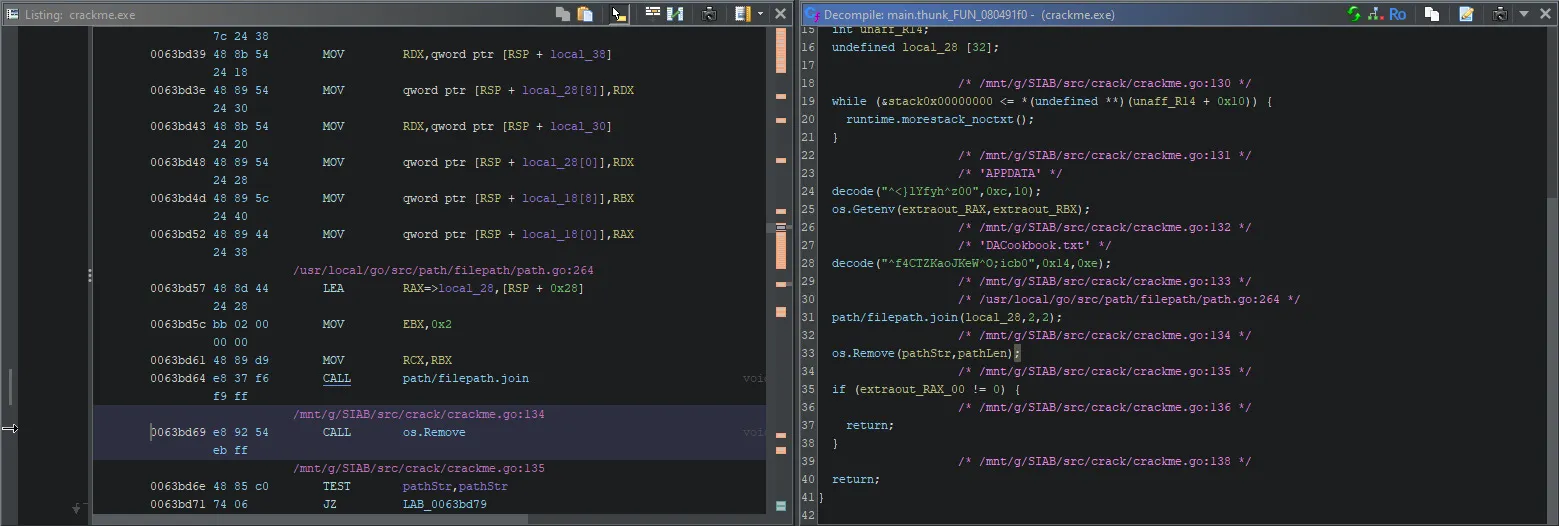The image size is (1559, 526).
Task: Click the Copy icon in Decompile toolbar
Action: 1432,14
